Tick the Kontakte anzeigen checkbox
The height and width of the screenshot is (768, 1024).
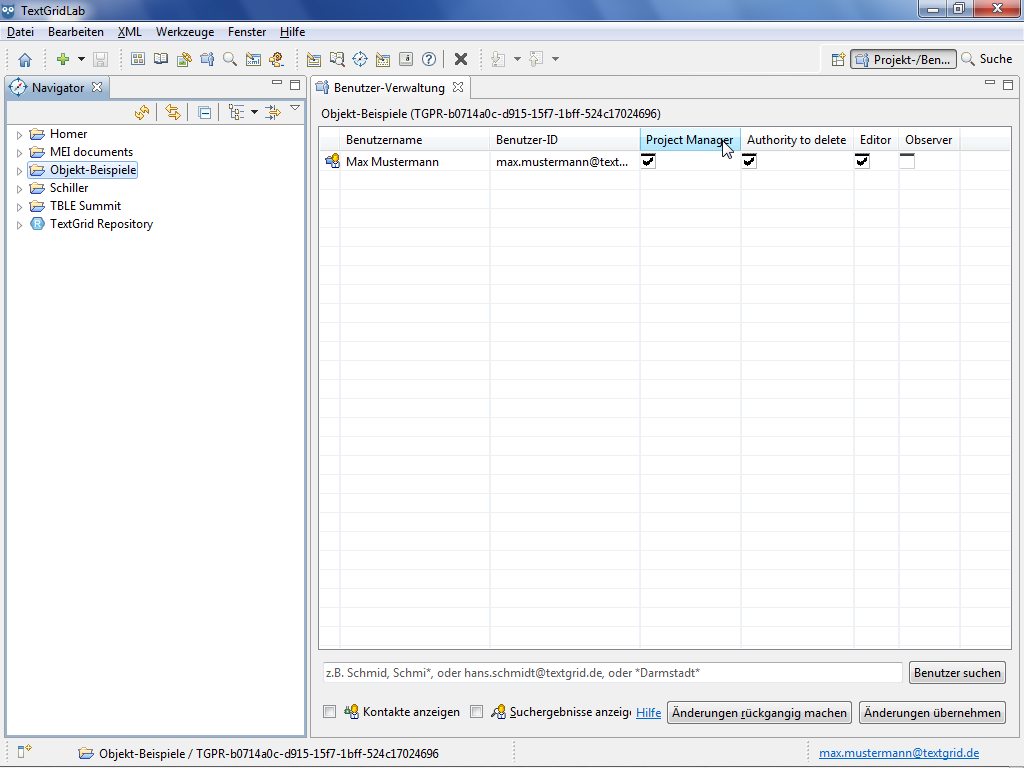click(x=329, y=712)
